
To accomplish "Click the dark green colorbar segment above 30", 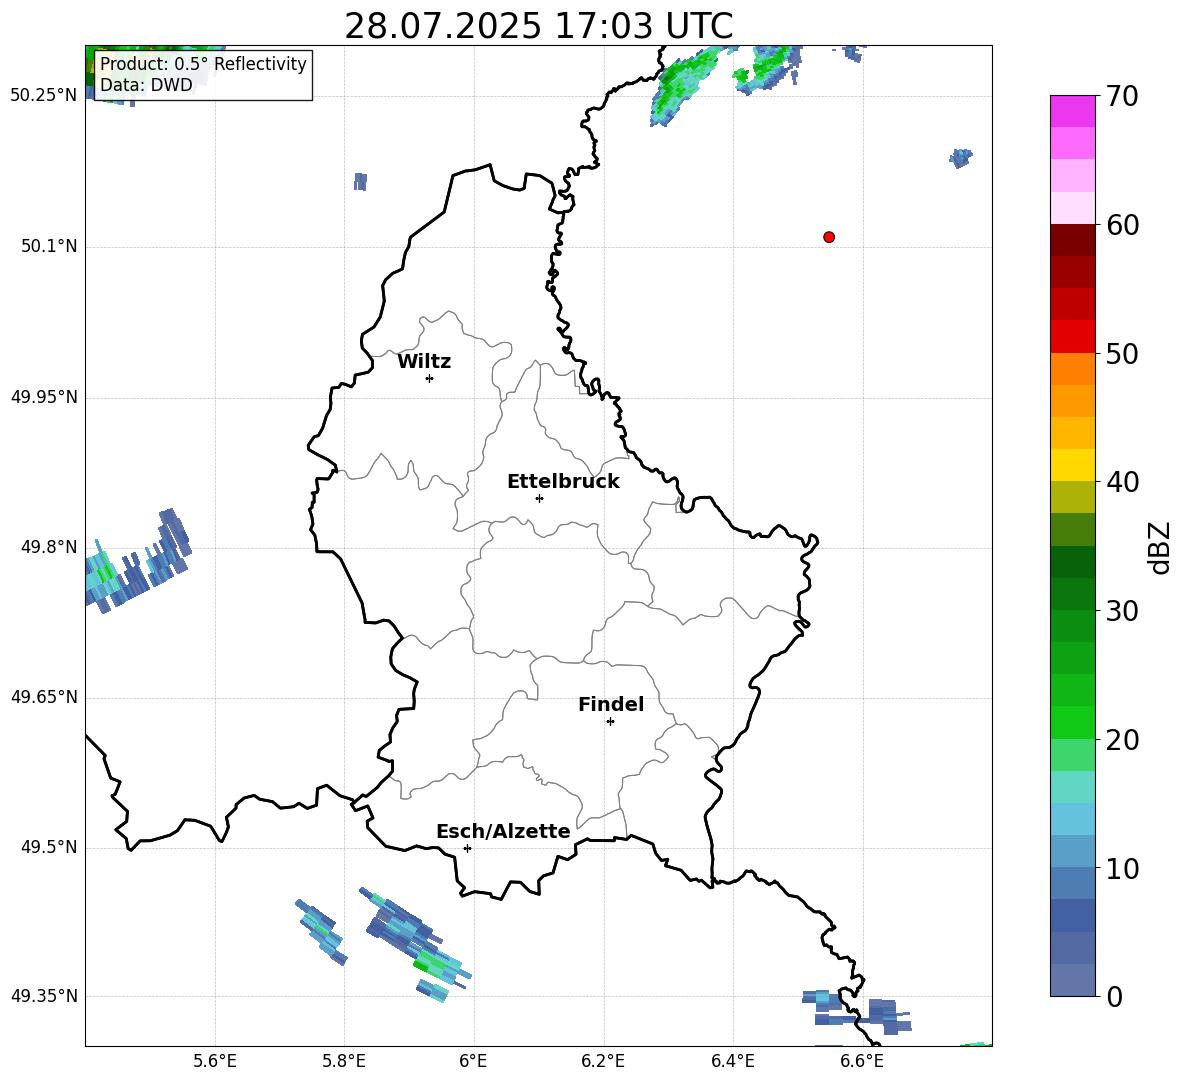I will (1072, 594).
